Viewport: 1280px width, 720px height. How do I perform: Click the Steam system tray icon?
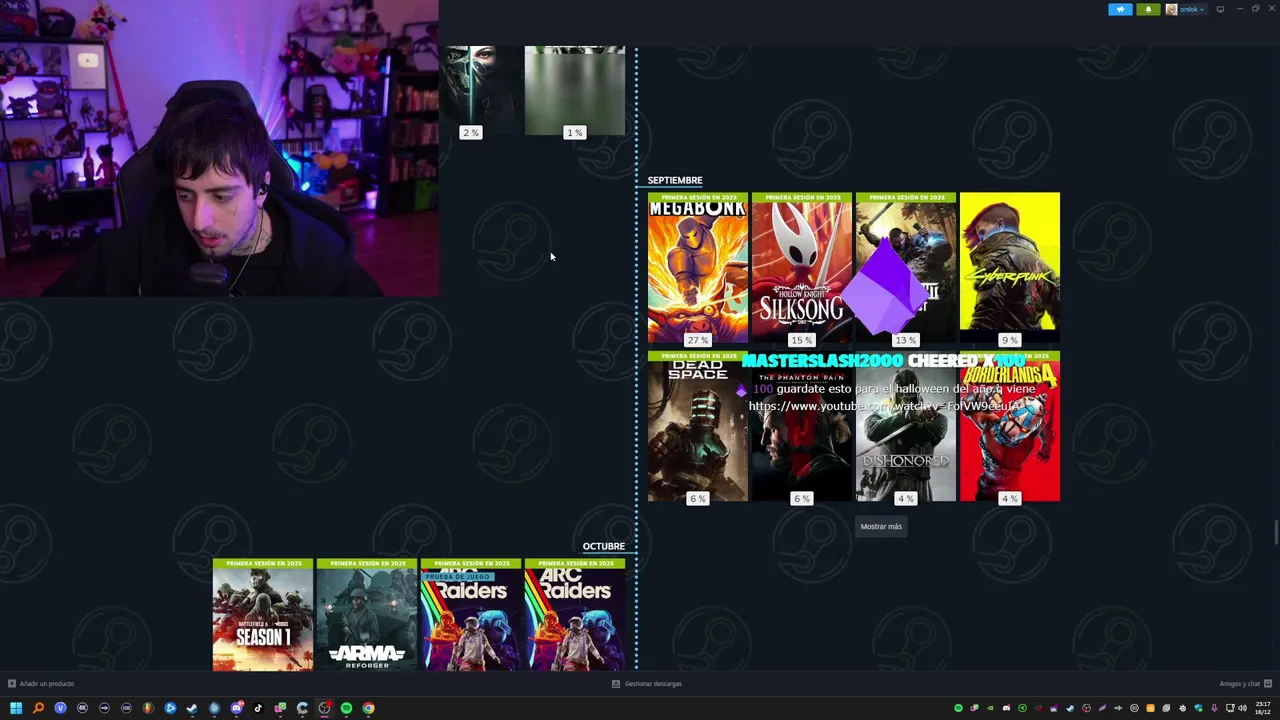click(1070, 708)
